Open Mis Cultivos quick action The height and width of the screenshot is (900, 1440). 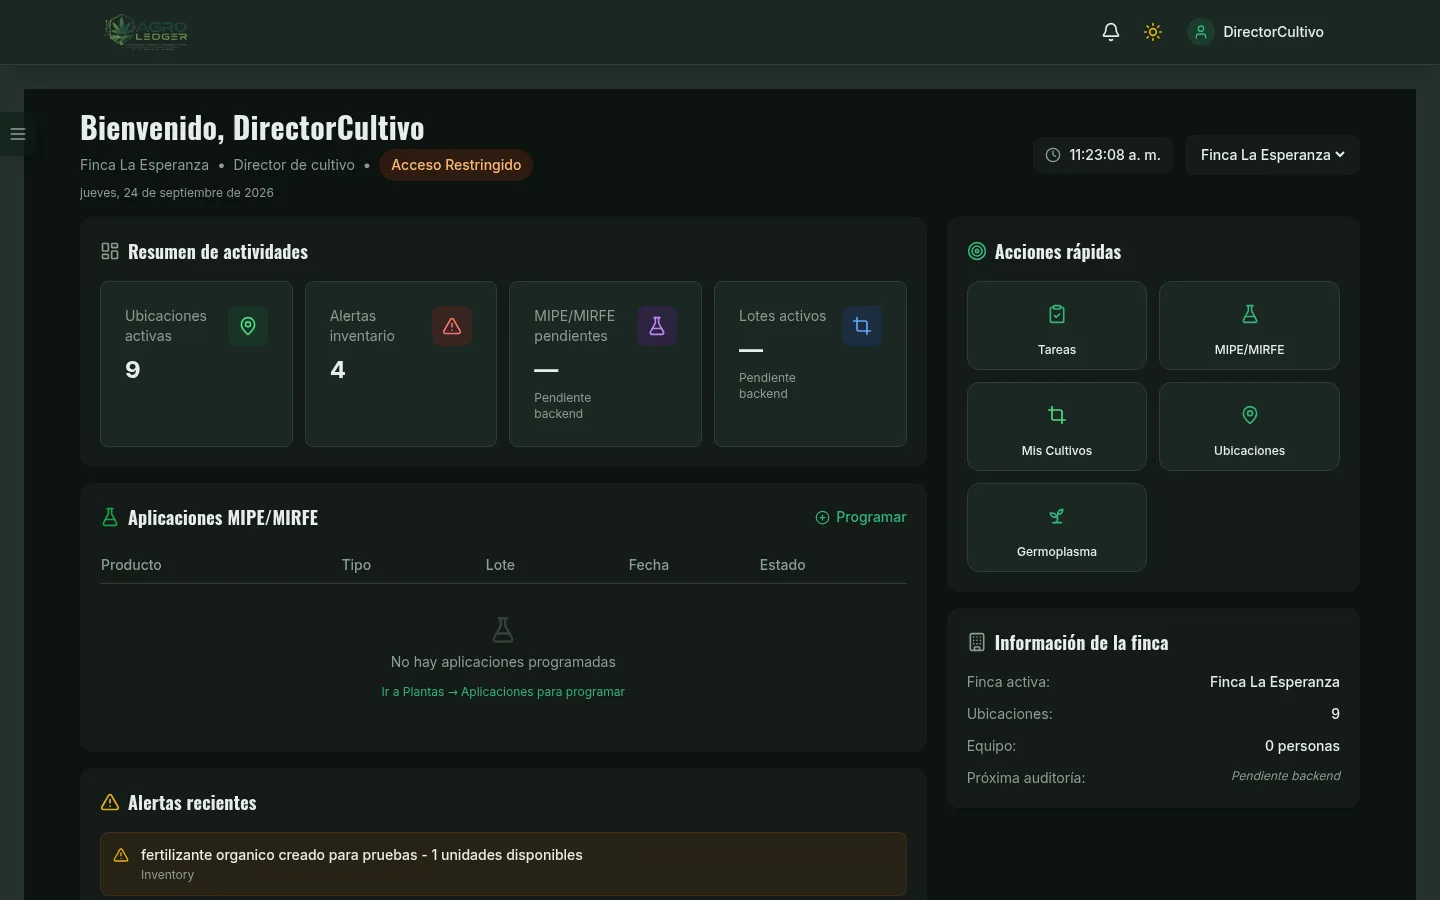(x=1057, y=427)
